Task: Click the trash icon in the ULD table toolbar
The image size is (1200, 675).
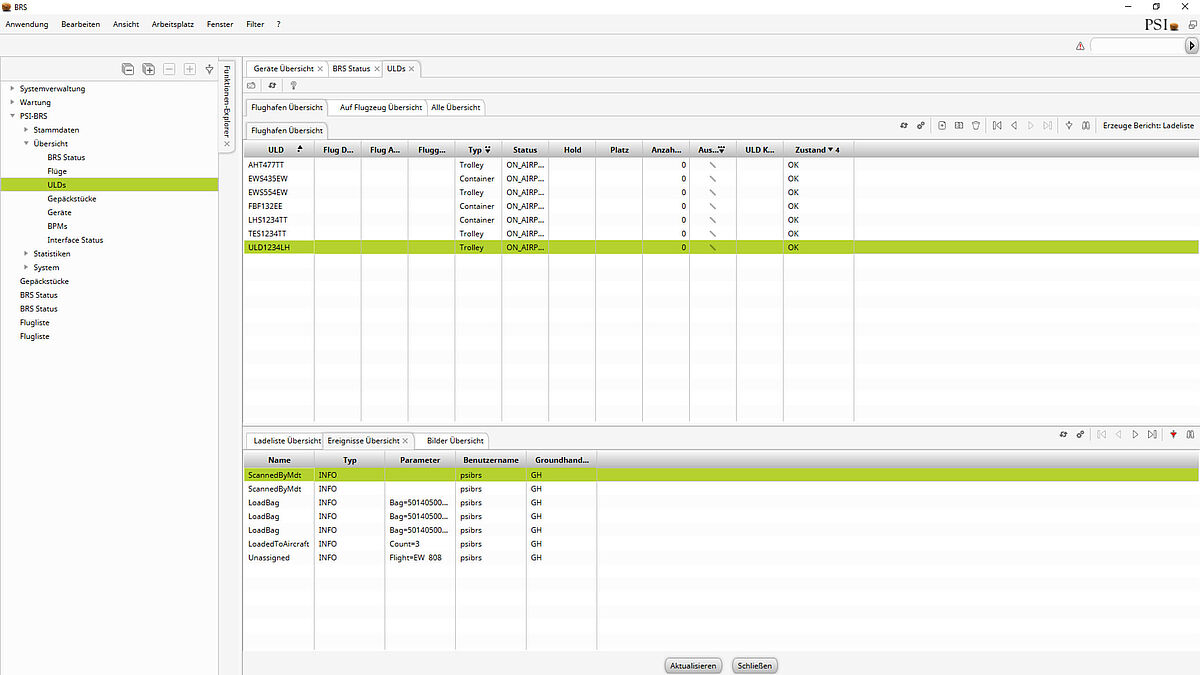Action: pyautogui.click(x=975, y=125)
